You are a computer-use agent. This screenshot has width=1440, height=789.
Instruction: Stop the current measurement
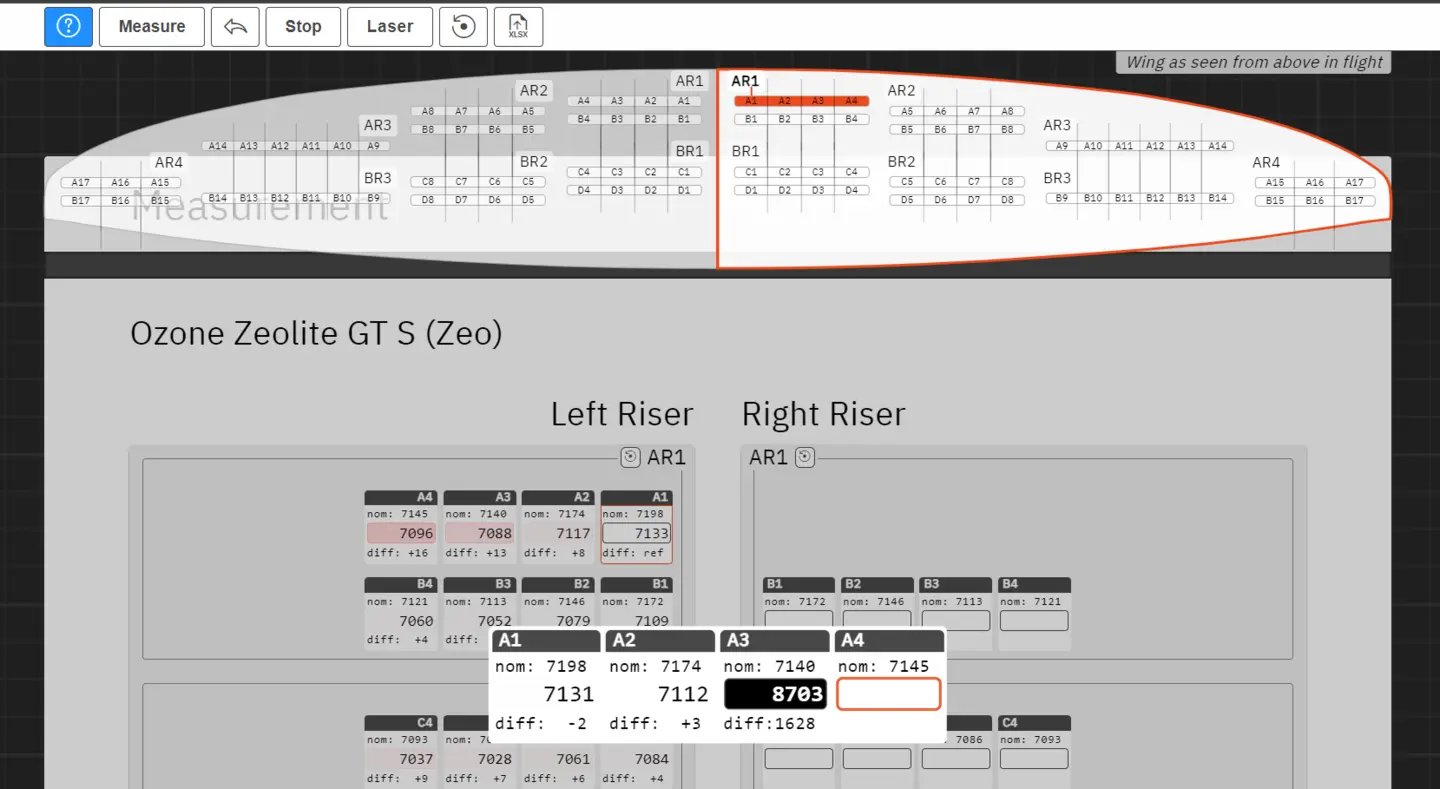[302, 26]
